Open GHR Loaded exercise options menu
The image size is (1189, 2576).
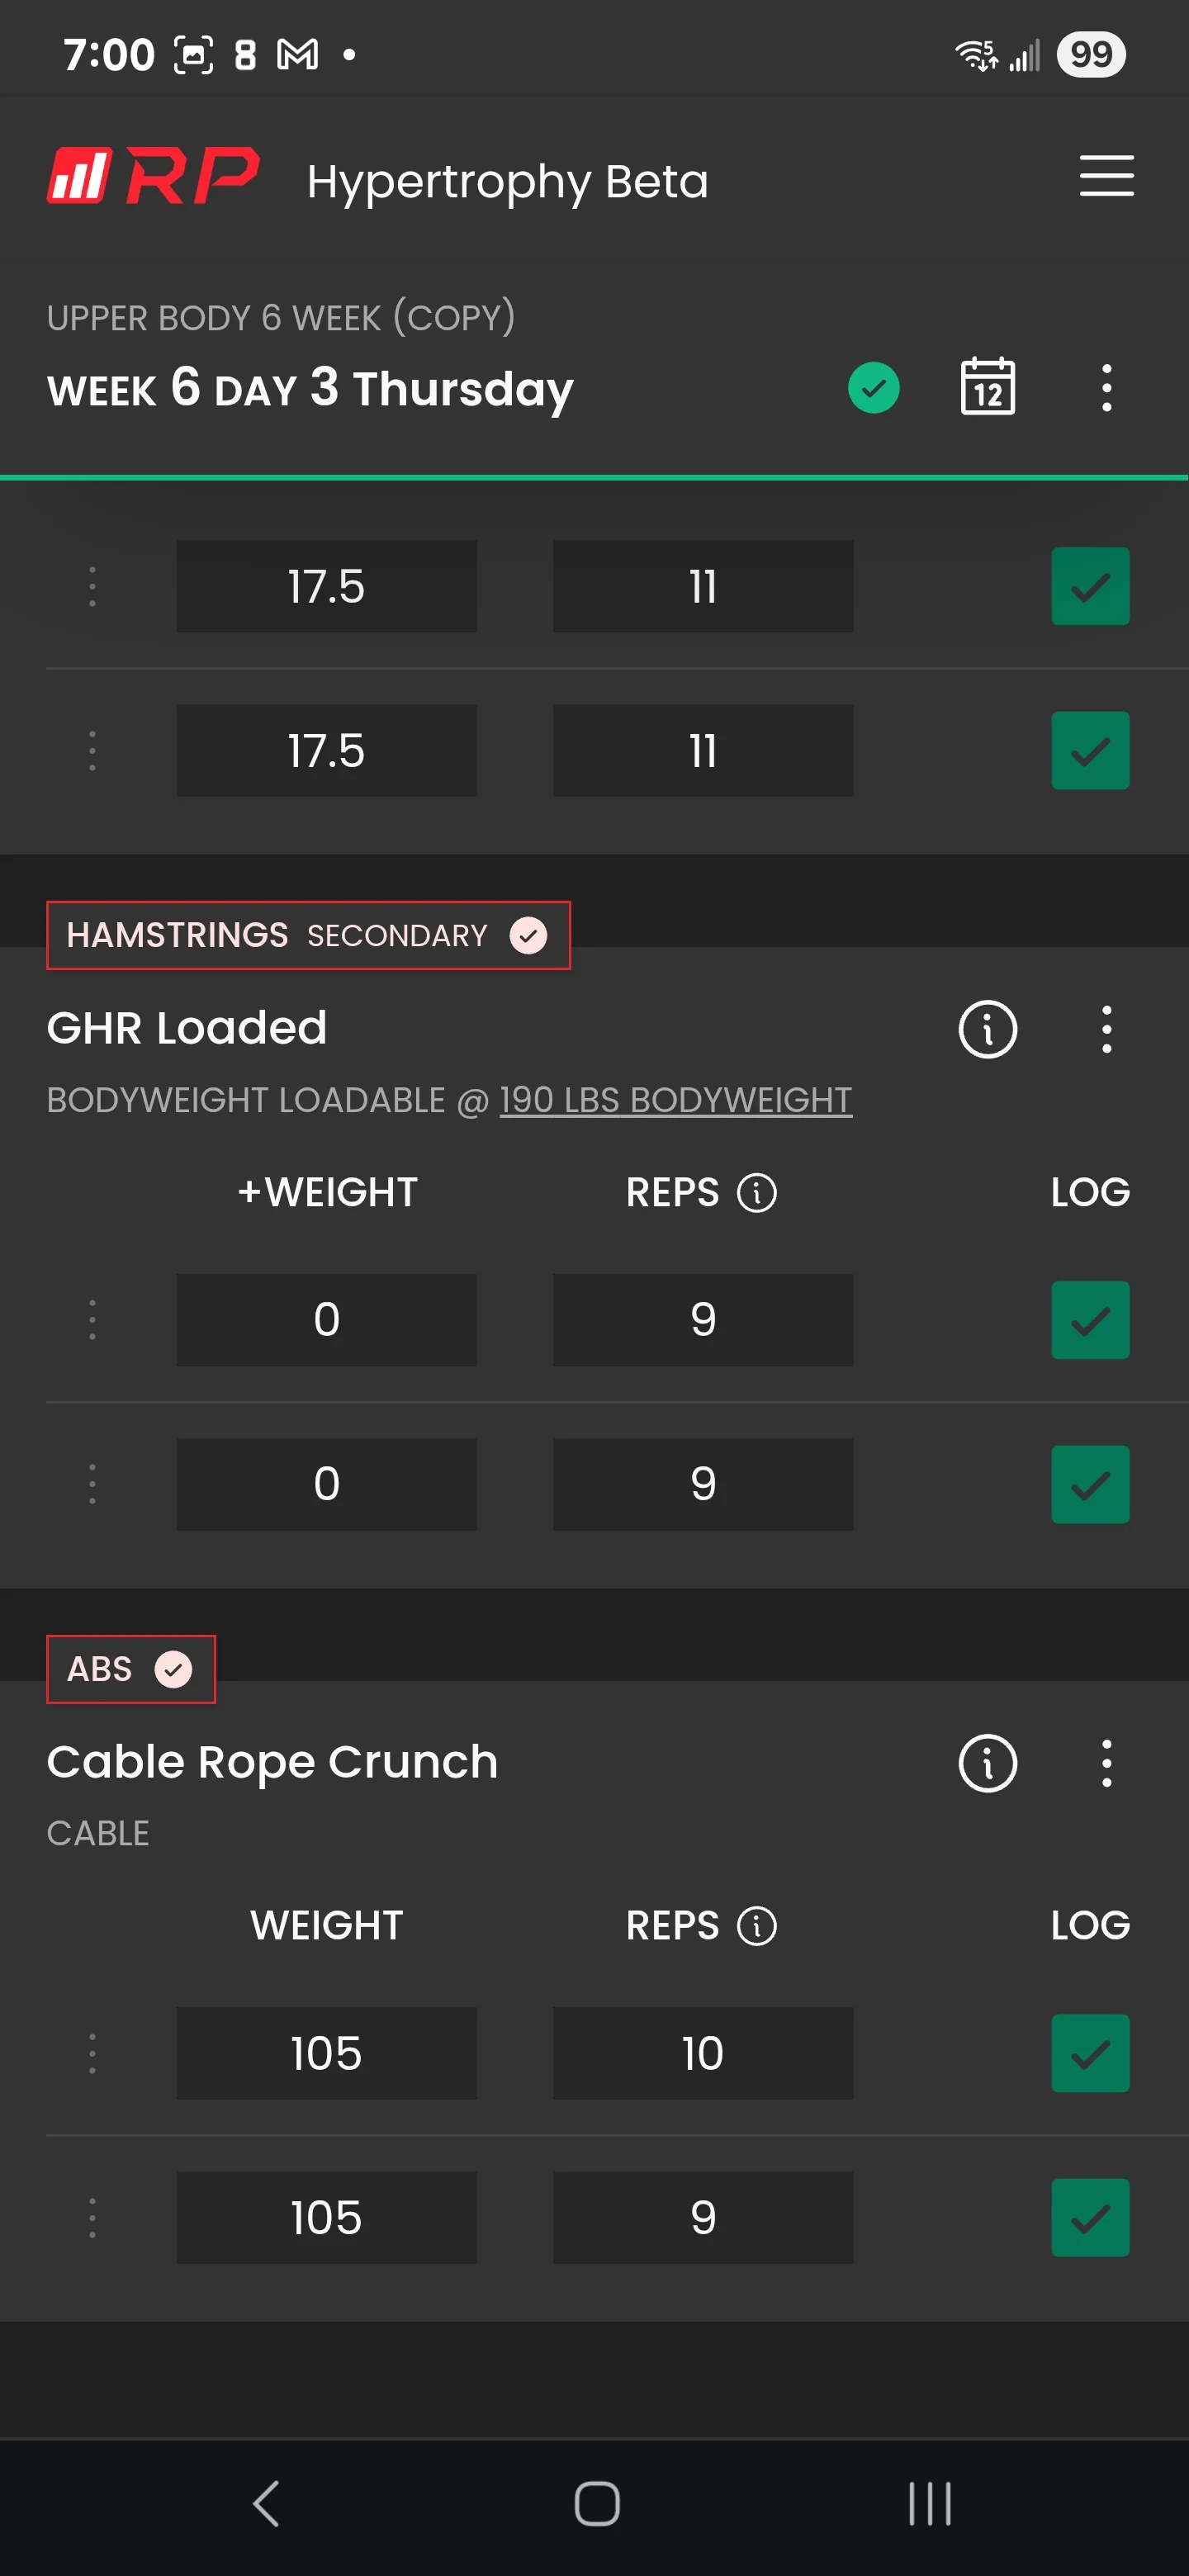pos(1106,1029)
